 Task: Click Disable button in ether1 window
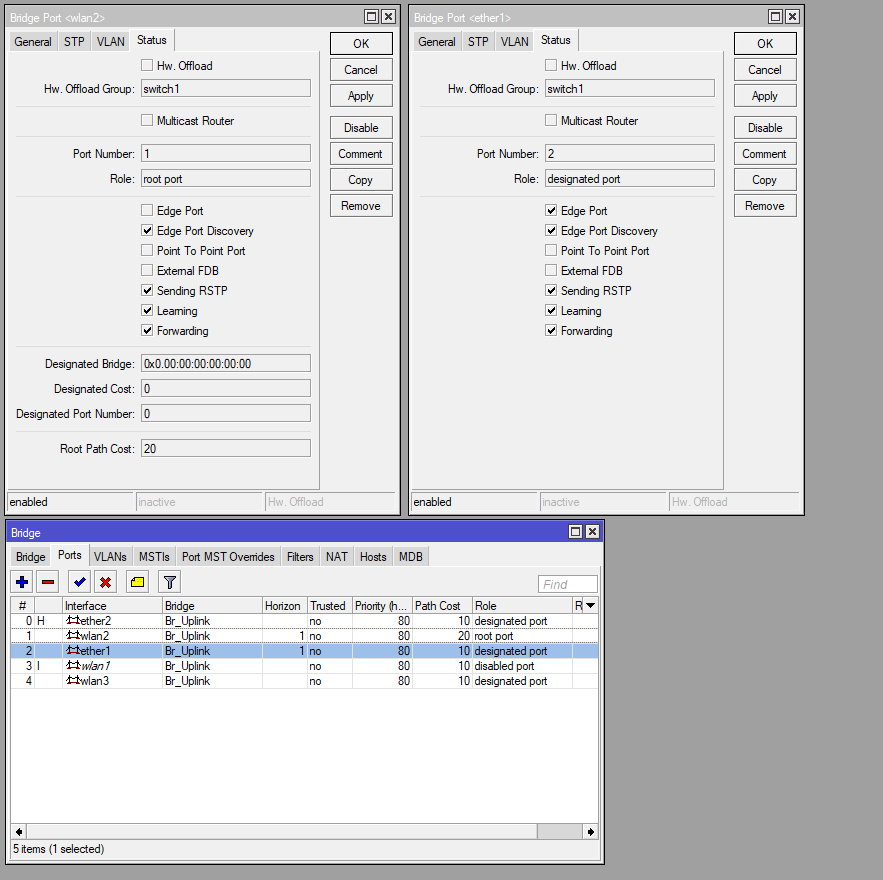(x=765, y=128)
